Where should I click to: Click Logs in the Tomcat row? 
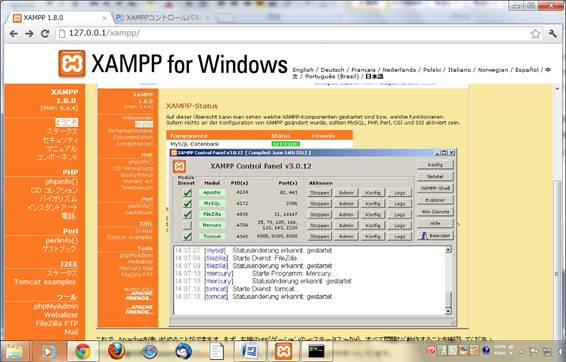[400, 236]
